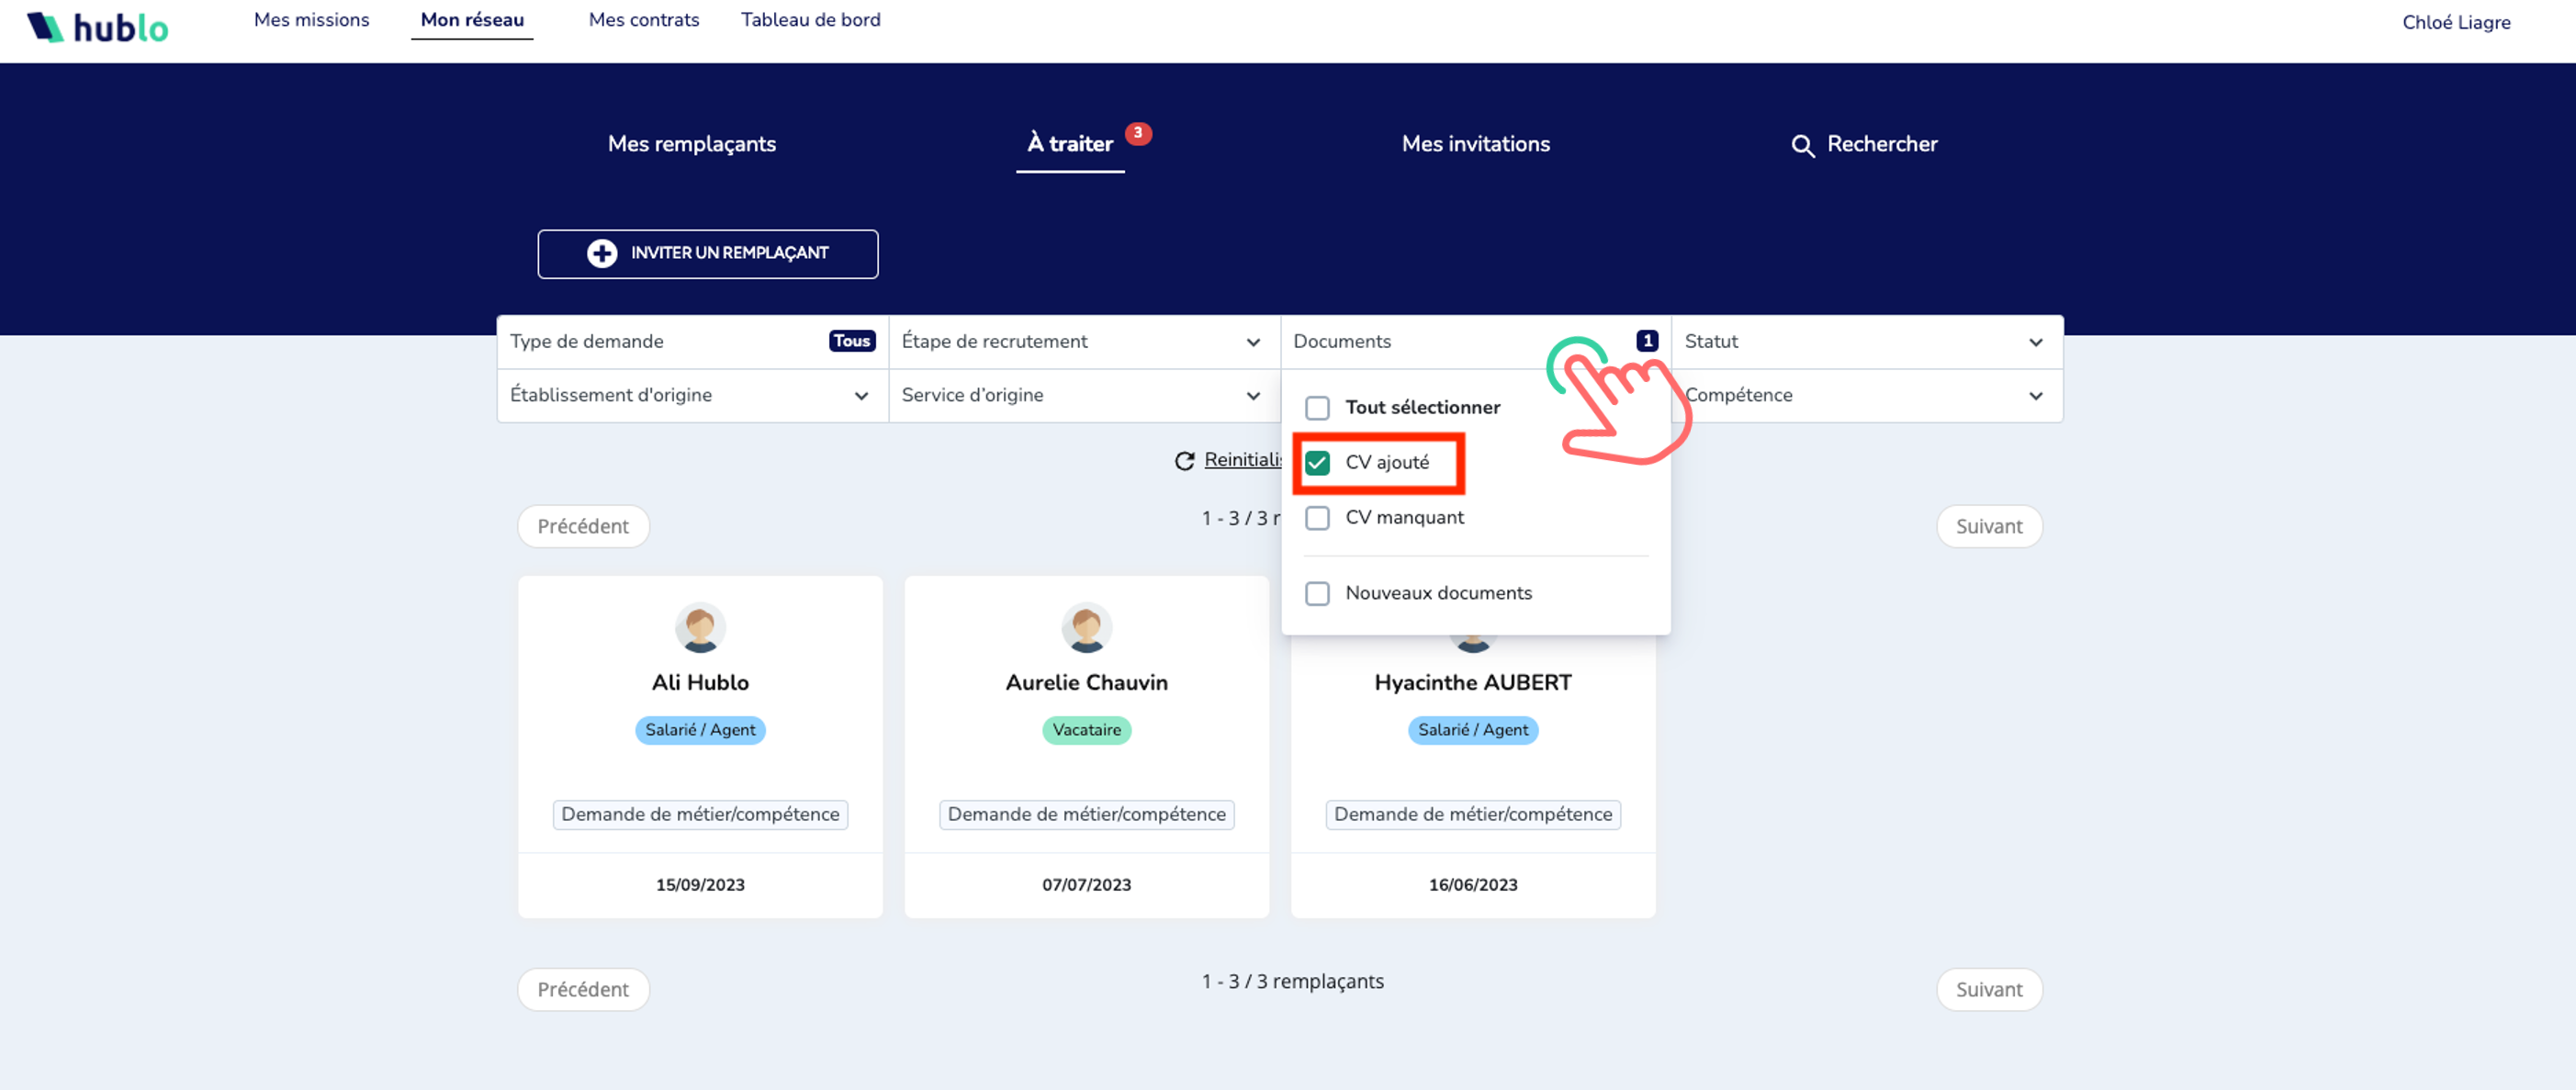Click the top Suivant pagination button

pyautogui.click(x=1988, y=526)
